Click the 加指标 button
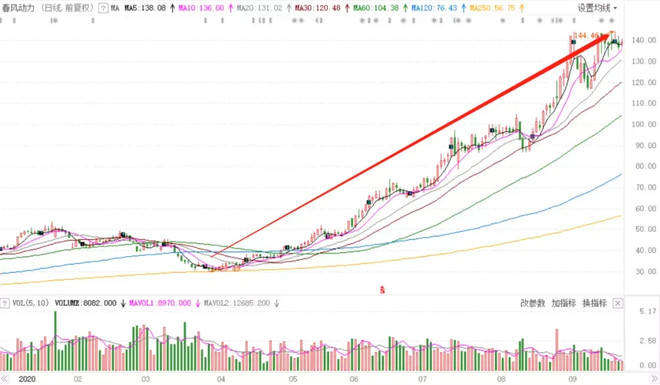This screenshot has height=385, width=660. (x=564, y=303)
